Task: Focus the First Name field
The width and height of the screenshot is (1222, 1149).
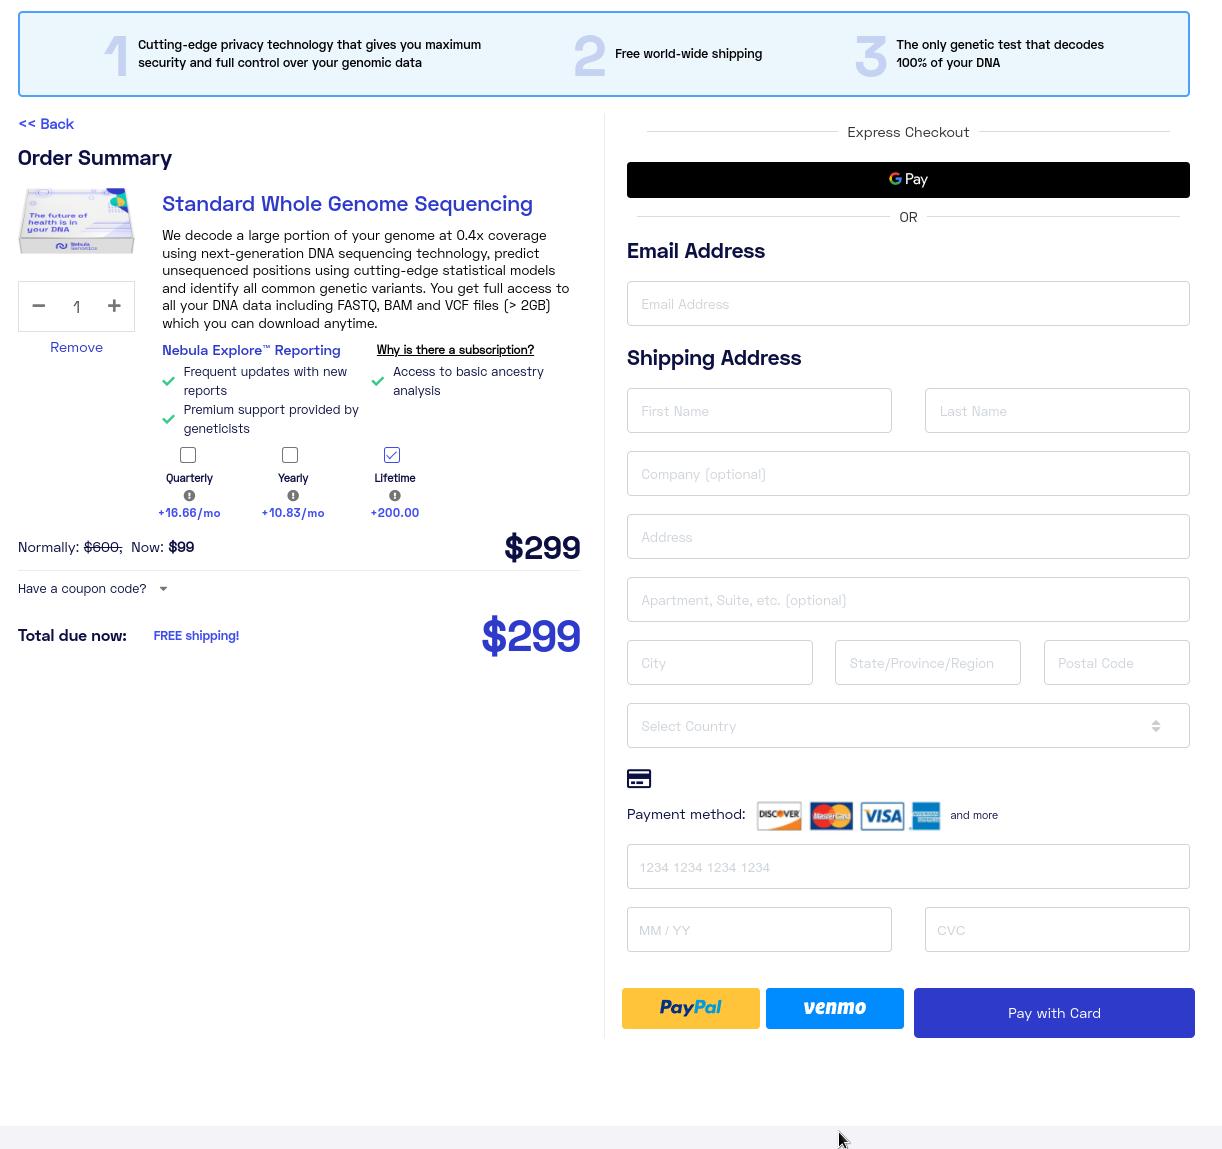Action: point(759,411)
